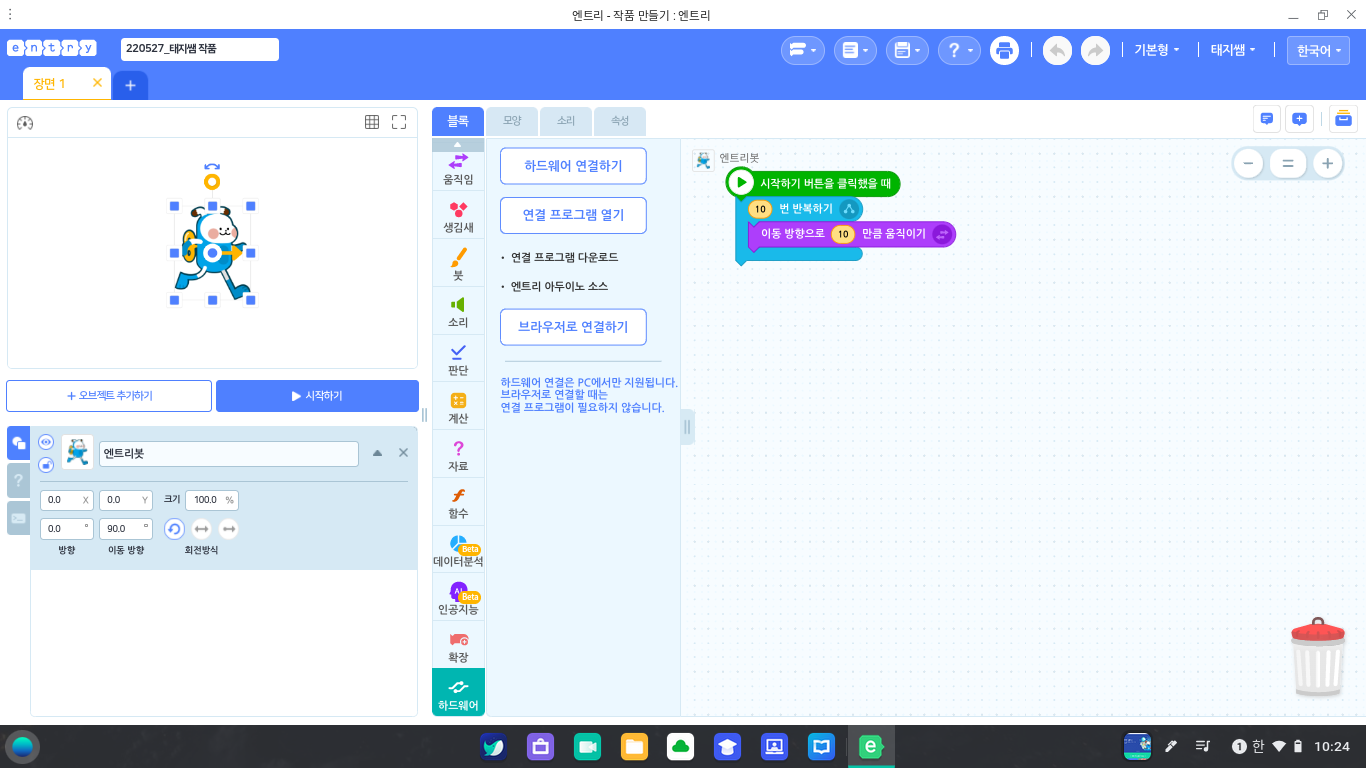Select the 하드웨어 block category

pos(458,693)
